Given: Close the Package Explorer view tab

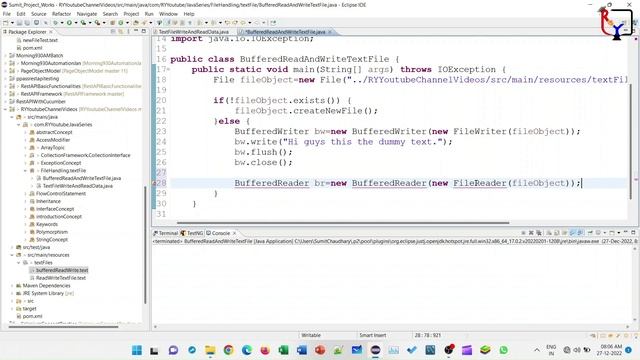Looking at the screenshot, I should 51,32.
